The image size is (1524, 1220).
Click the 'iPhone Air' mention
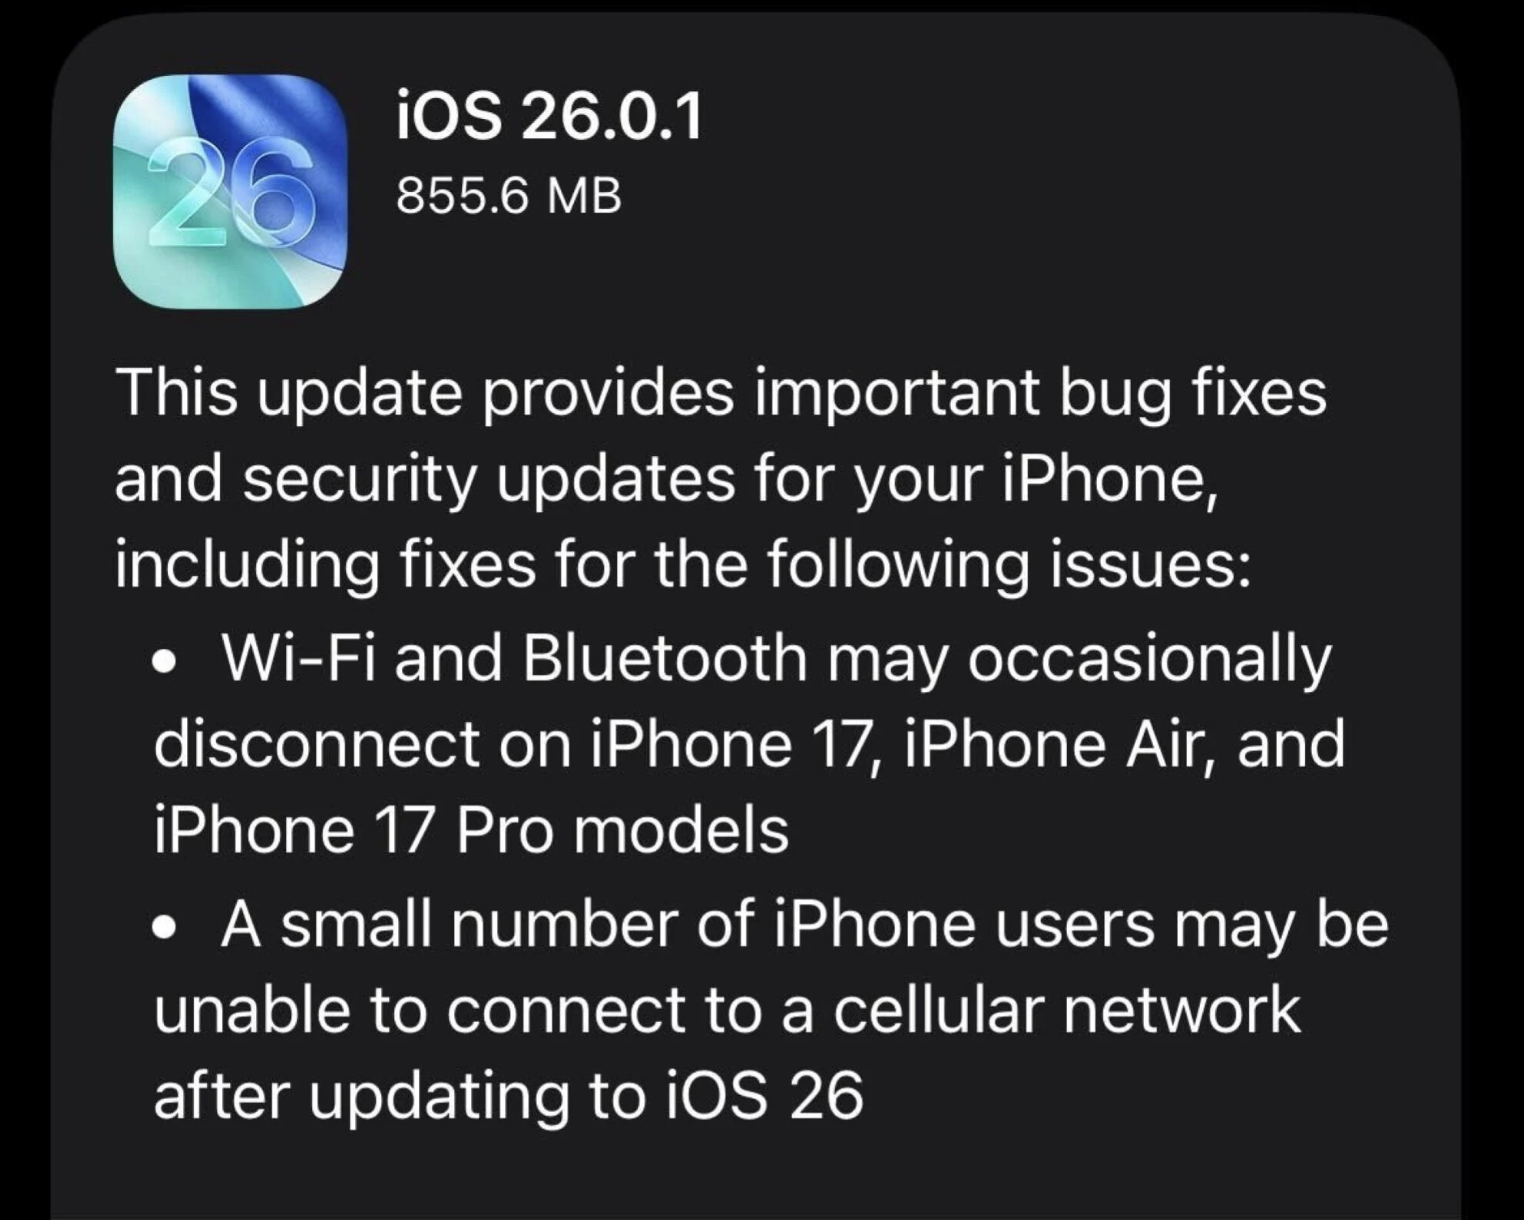(x=1062, y=745)
